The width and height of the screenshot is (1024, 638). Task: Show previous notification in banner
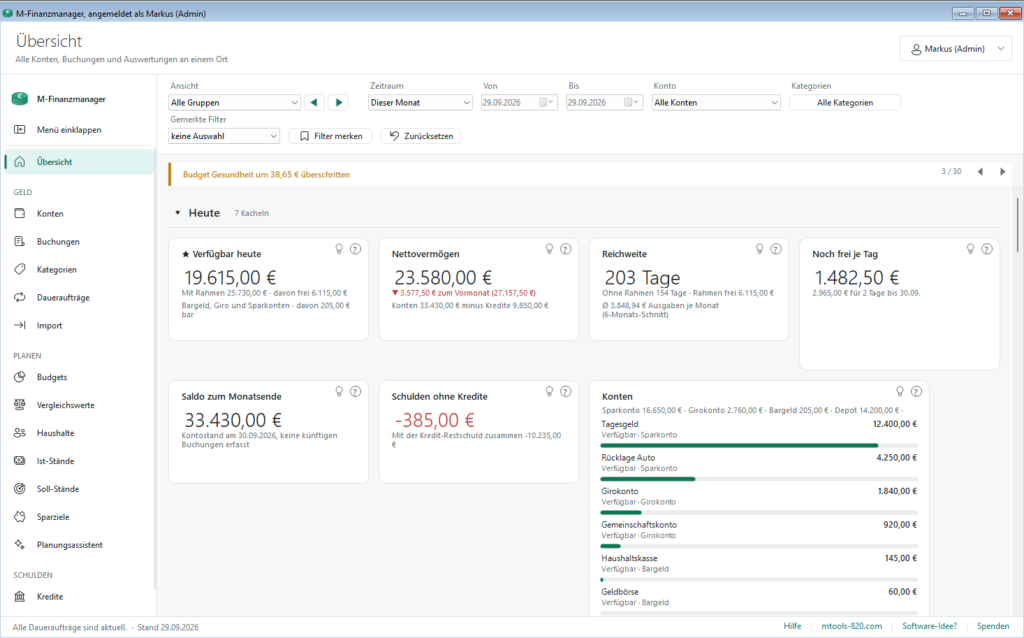[x=980, y=172]
